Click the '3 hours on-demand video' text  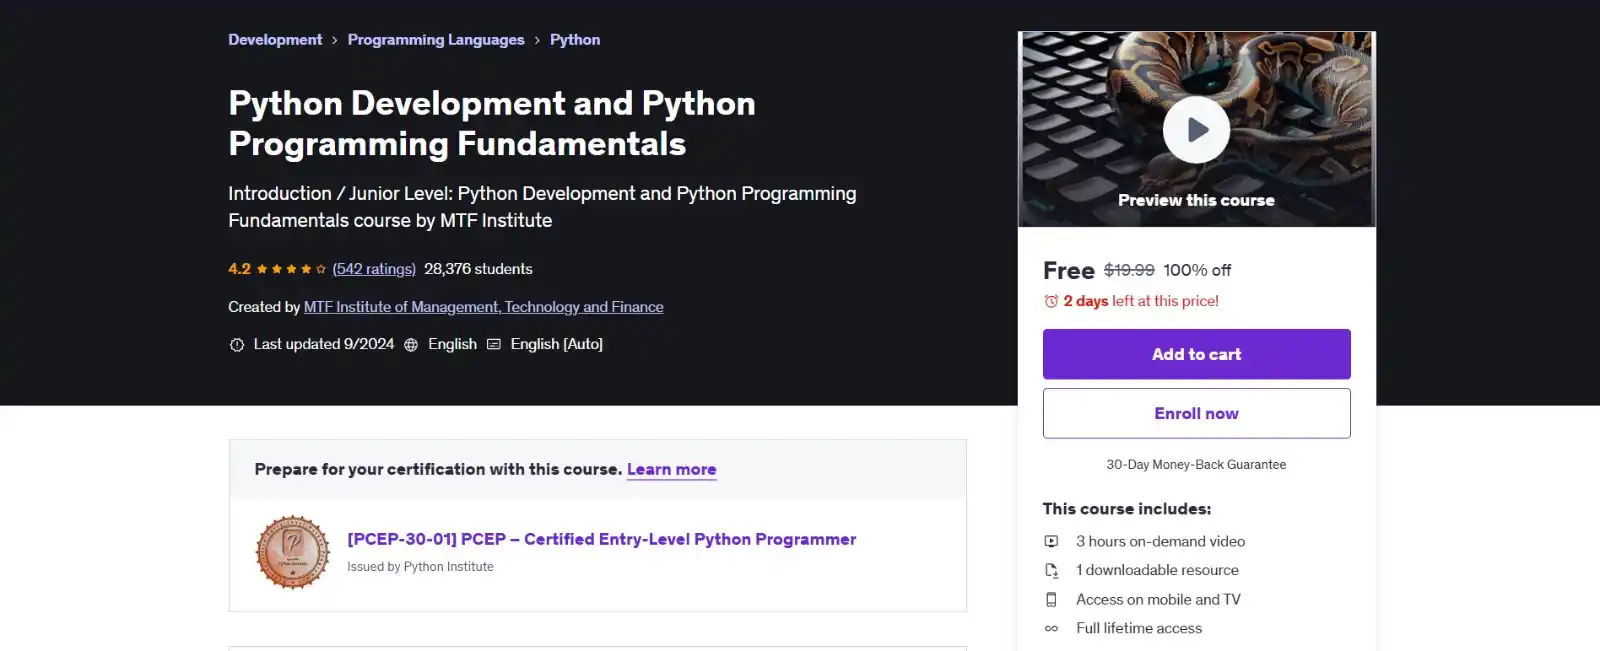coord(1160,541)
